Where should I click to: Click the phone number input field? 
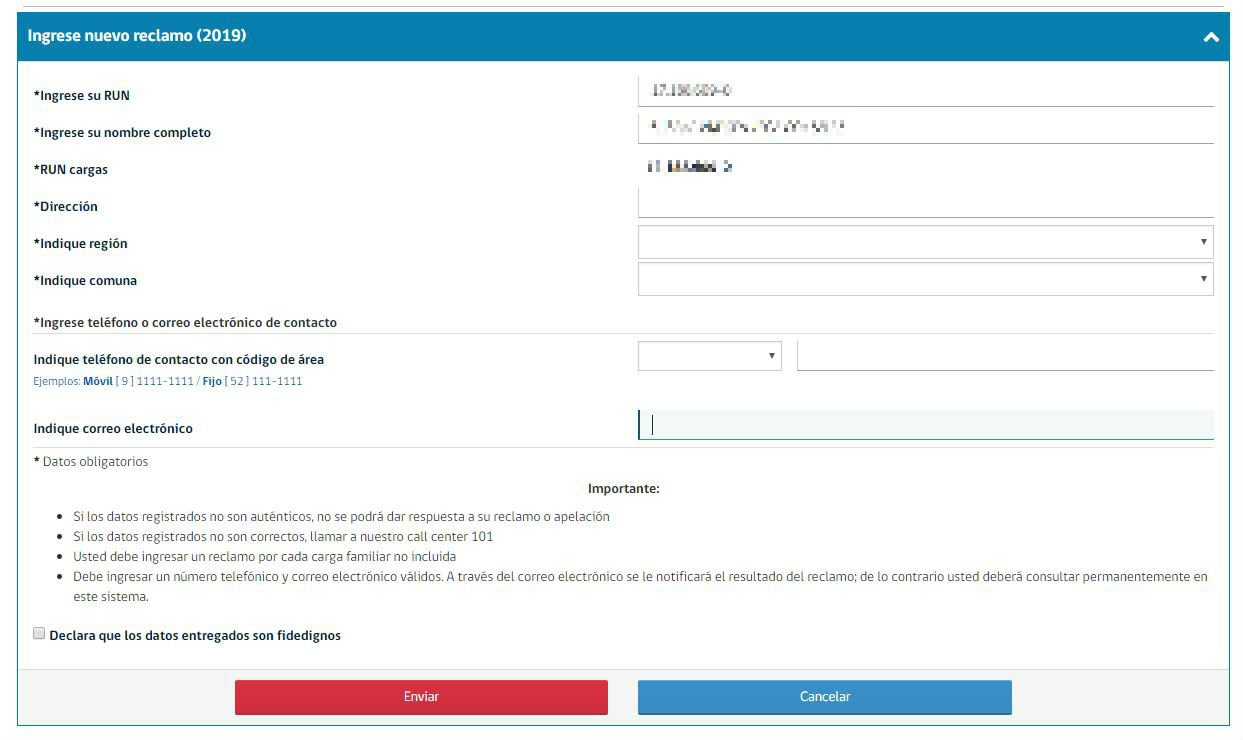click(x=1004, y=356)
